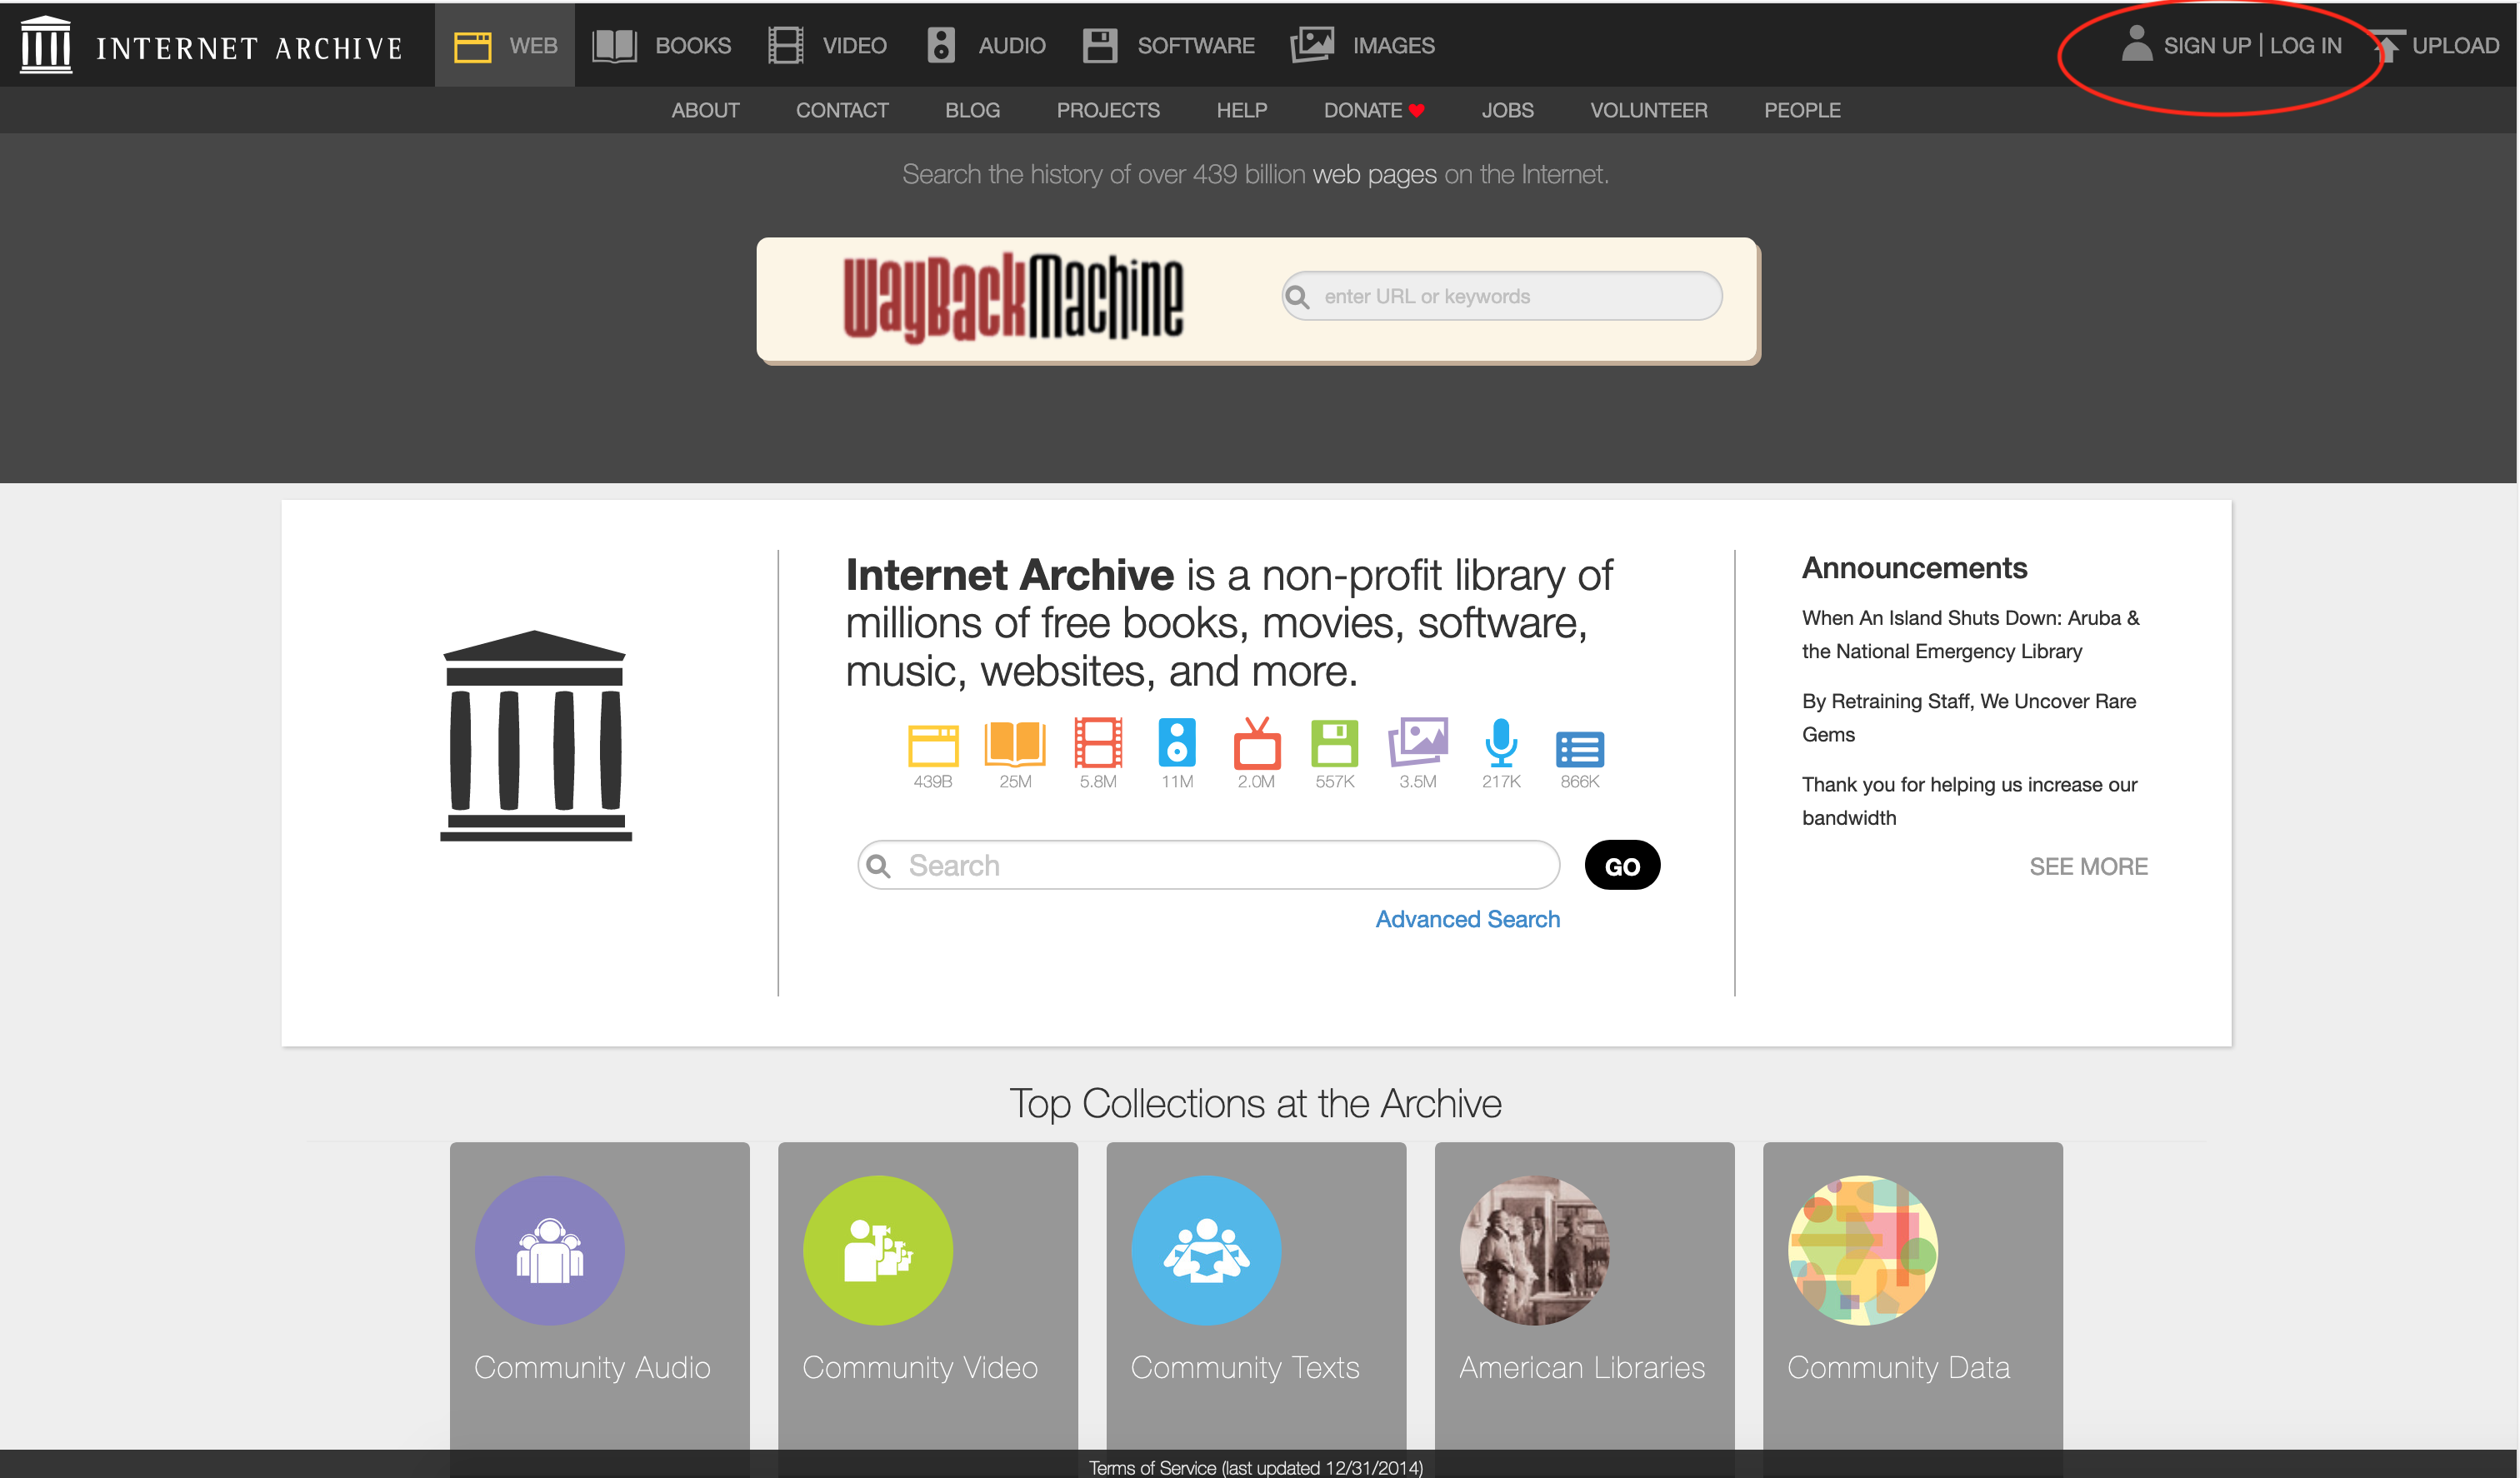Go to the BLOG page
The height and width of the screenshot is (1478, 2520).
click(x=972, y=111)
